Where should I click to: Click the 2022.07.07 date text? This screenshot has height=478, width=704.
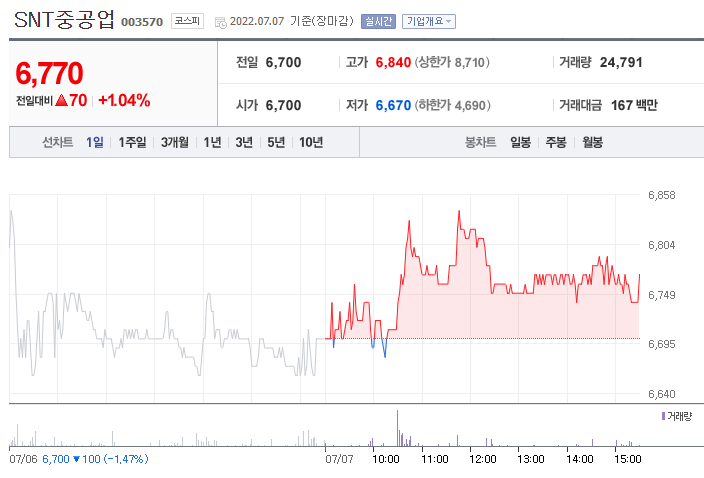pos(257,21)
